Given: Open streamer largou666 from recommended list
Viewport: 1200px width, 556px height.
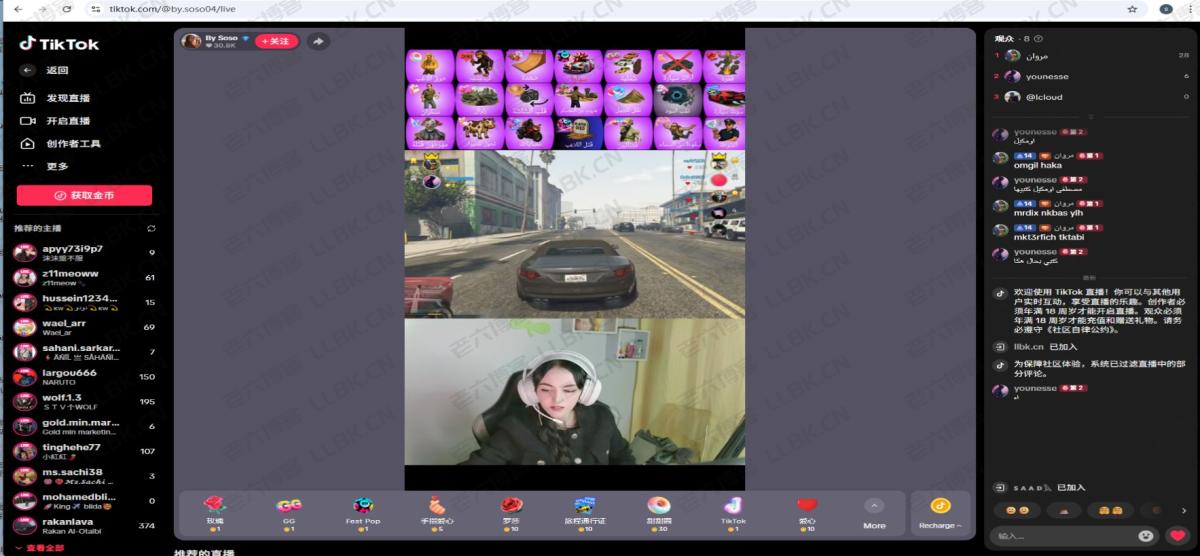Looking at the screenshot, I should point(84,377).
